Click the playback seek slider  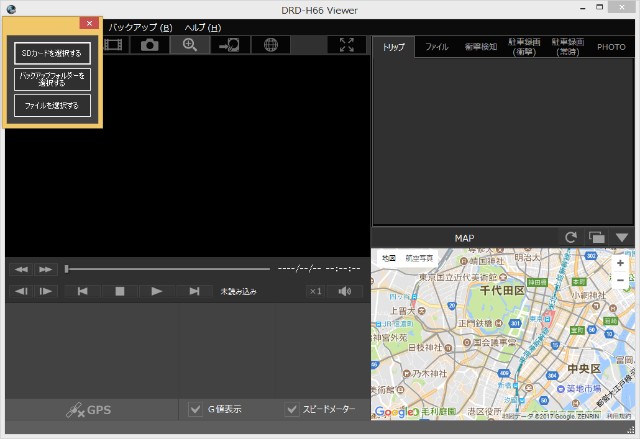(x=167, y=269)
